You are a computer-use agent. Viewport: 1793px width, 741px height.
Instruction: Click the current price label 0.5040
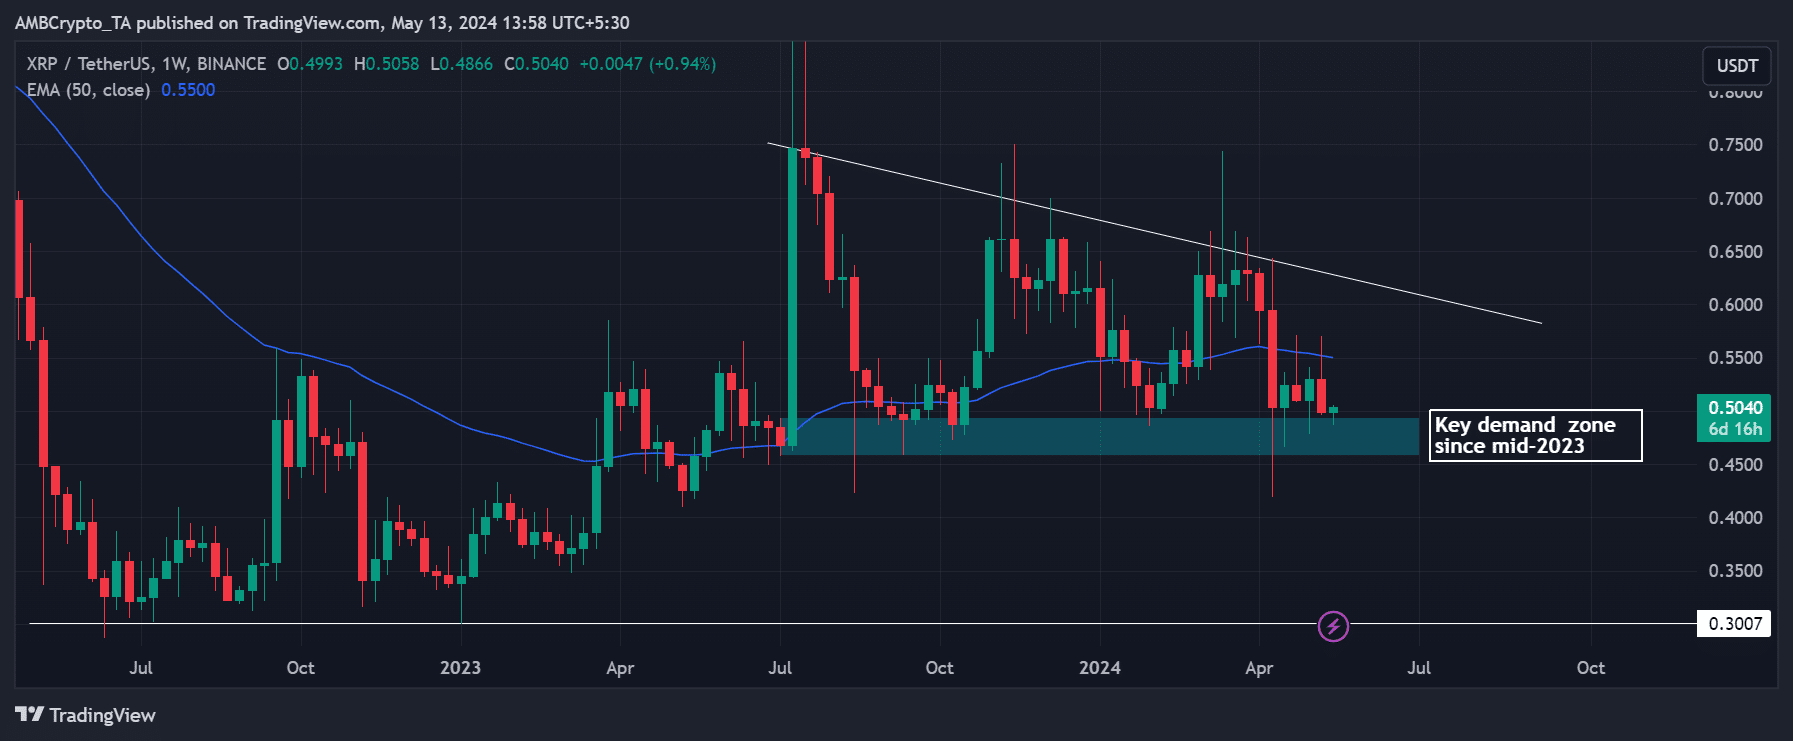tap(1734, 418)
